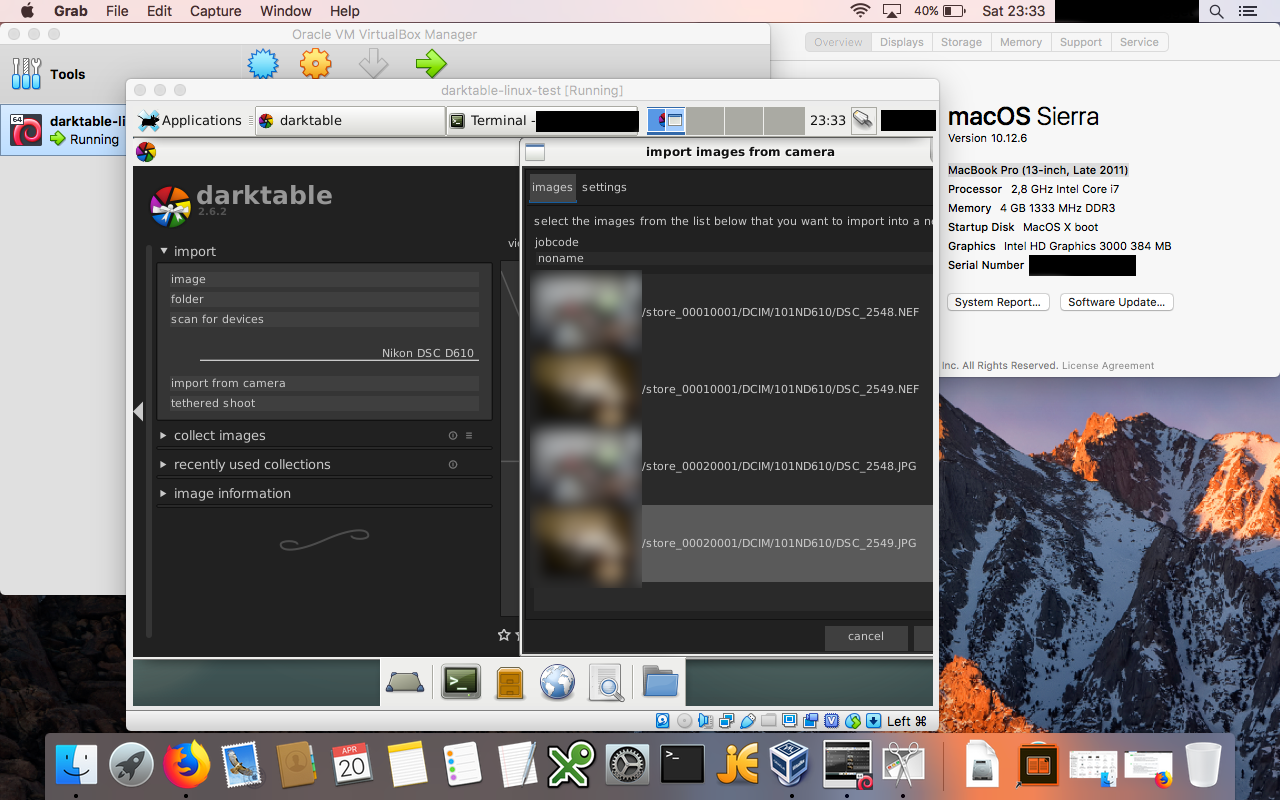Click Software Update button
Screen dimensions: 1280x800
pyautogui.click(x=1117, y=302)
